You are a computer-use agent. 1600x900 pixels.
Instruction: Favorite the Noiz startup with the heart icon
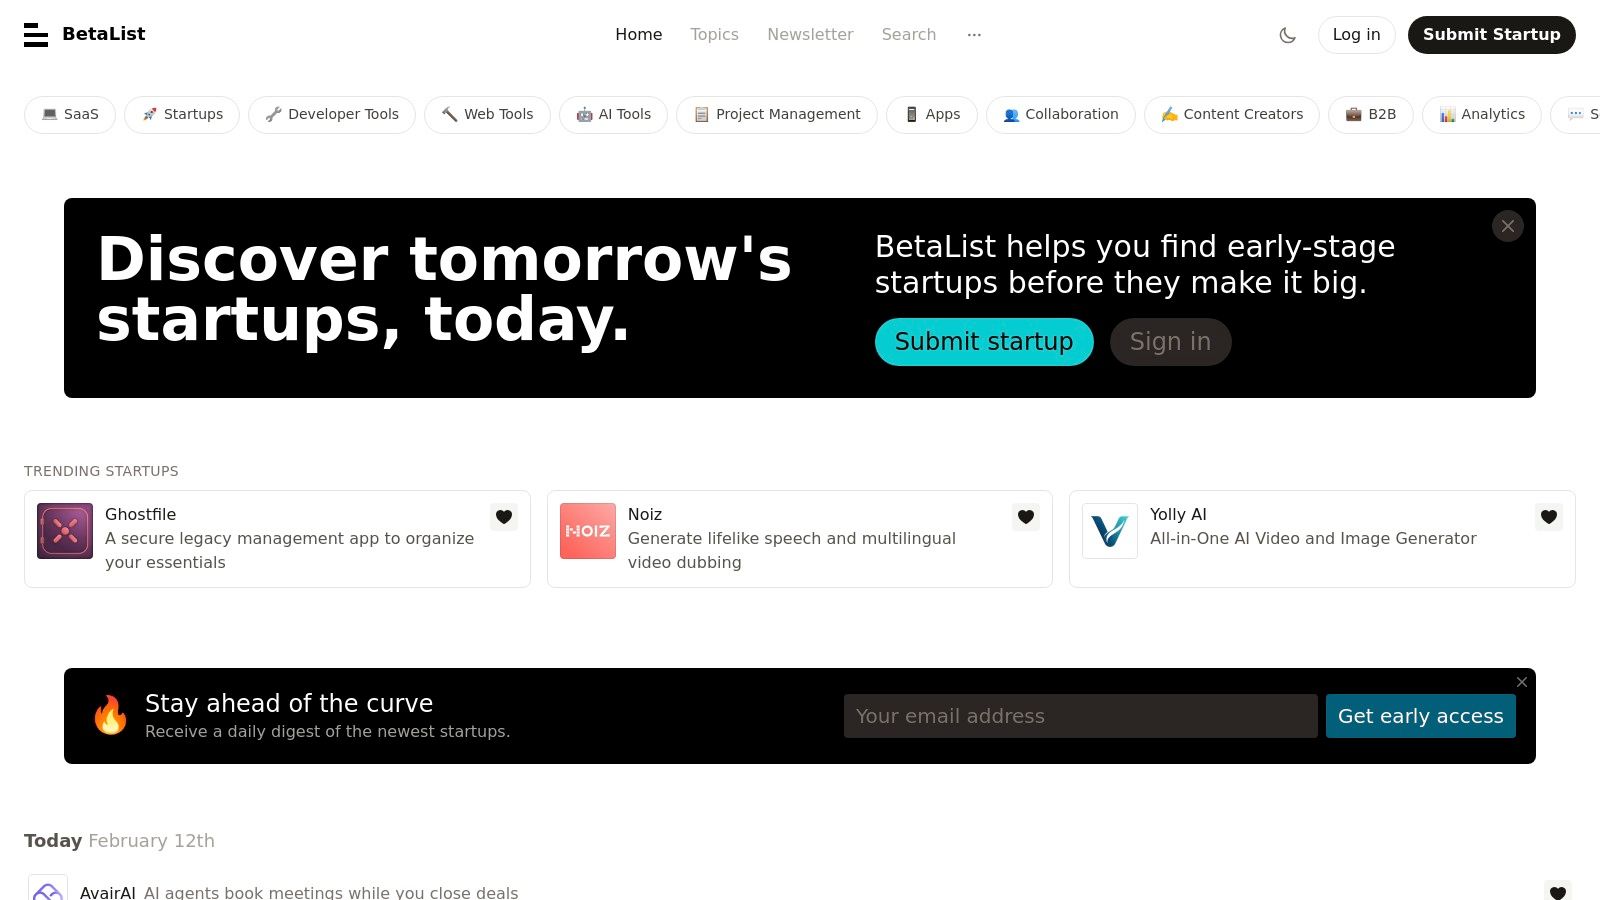pos(1026,517)
